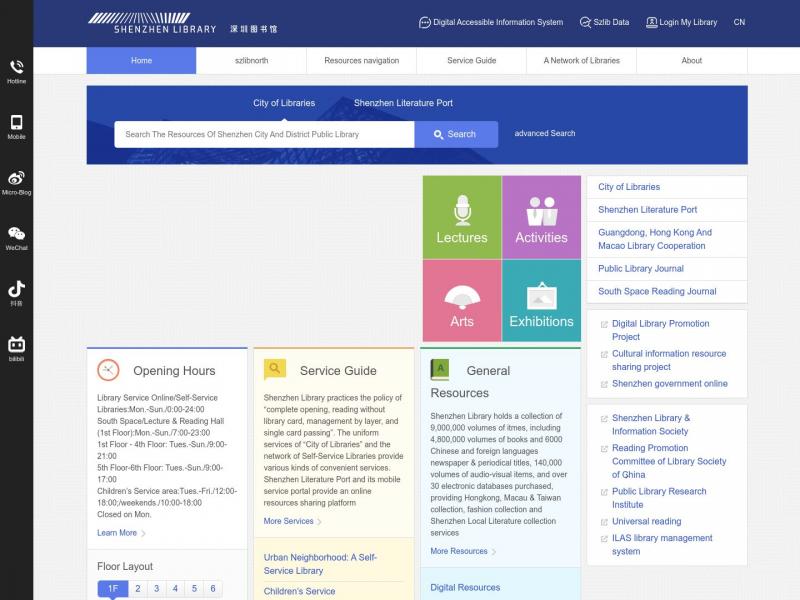Open the Arts fan tile
Viewport: 800px width, 600px height.
click(x=462, y=301)
